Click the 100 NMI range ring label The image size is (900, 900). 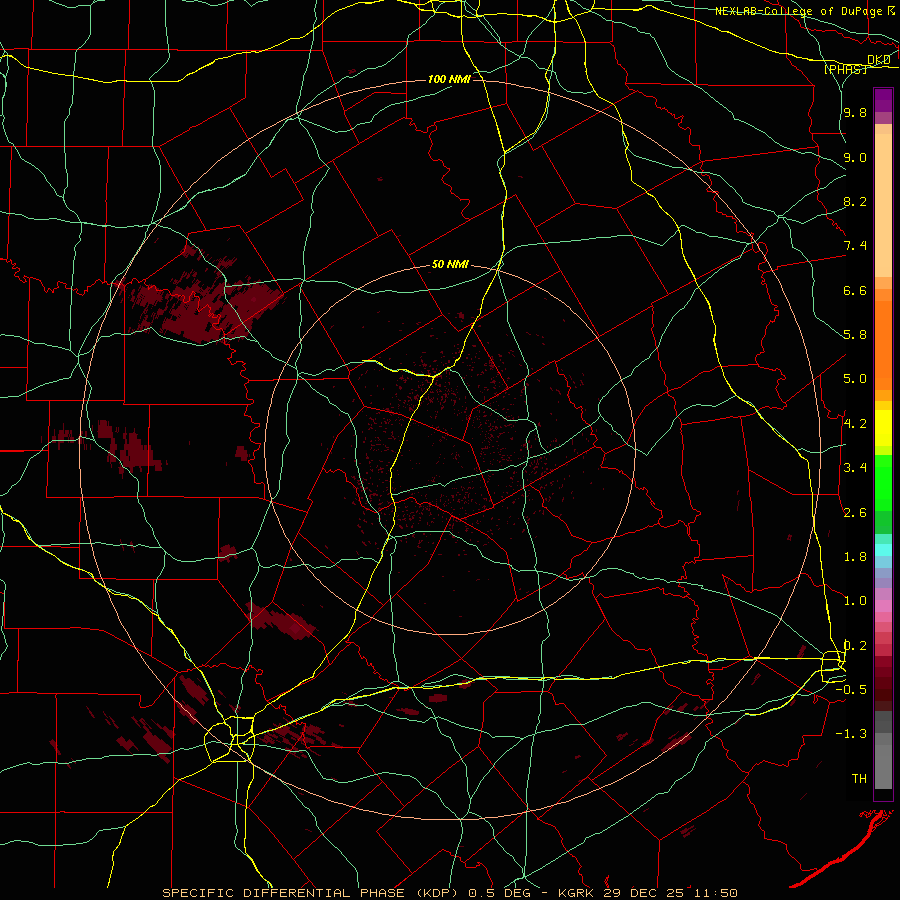449,79
